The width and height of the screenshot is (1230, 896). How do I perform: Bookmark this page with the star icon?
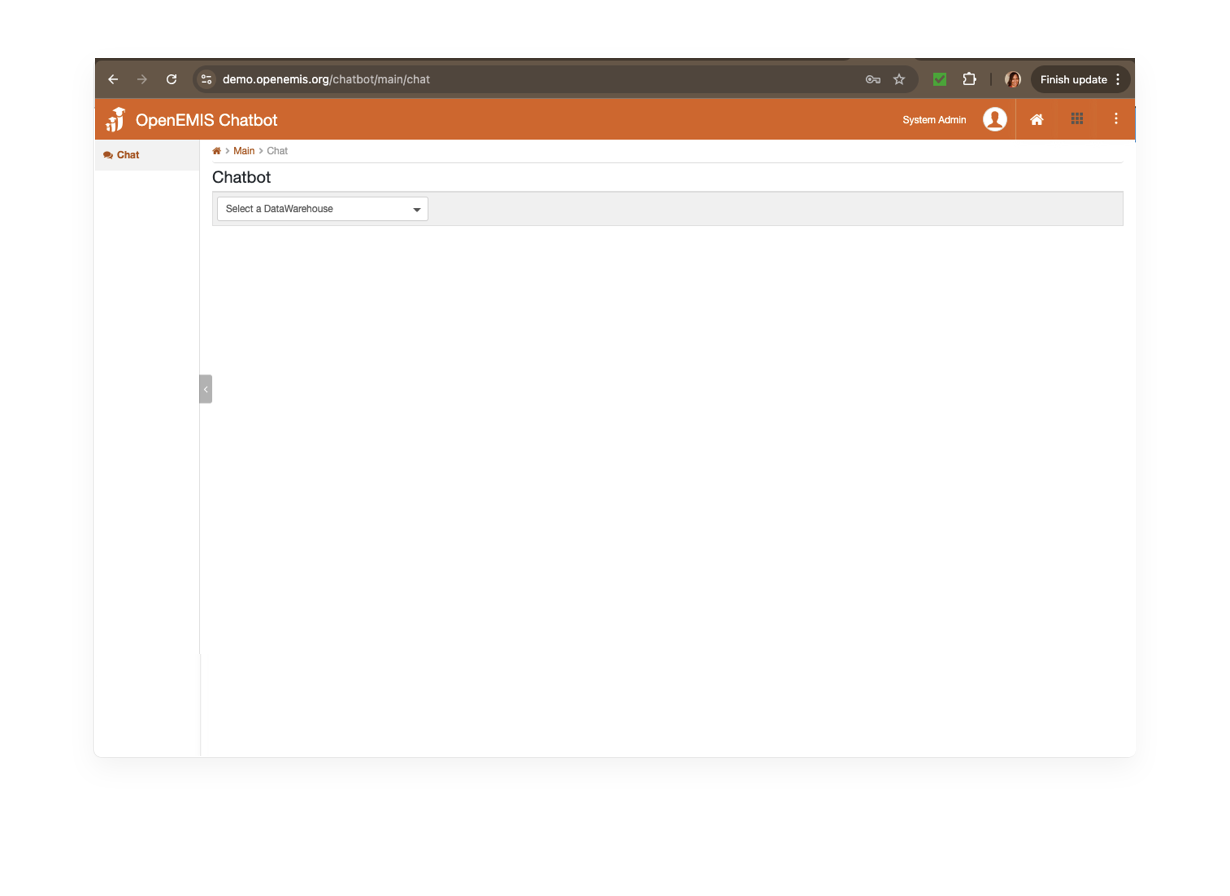click(899, 79)
